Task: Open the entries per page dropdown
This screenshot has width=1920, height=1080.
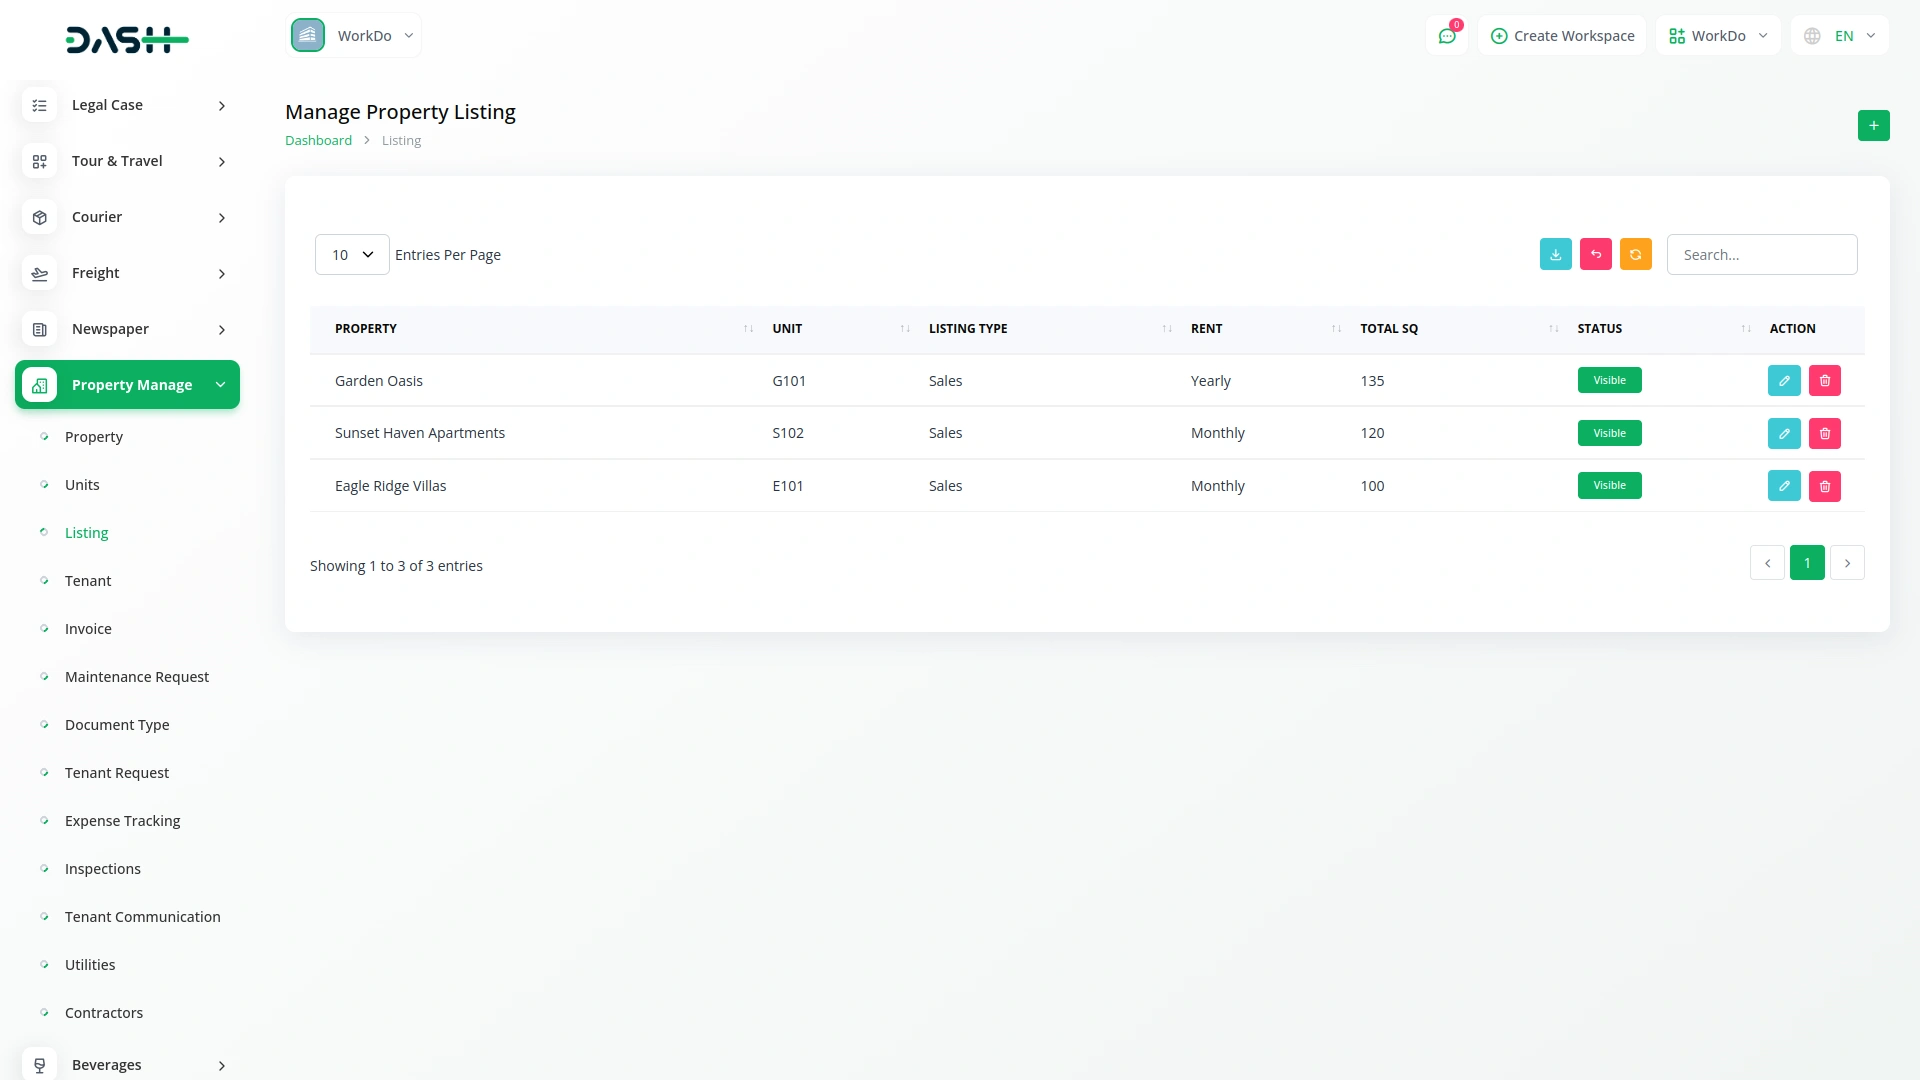Action: coord(352,254)
